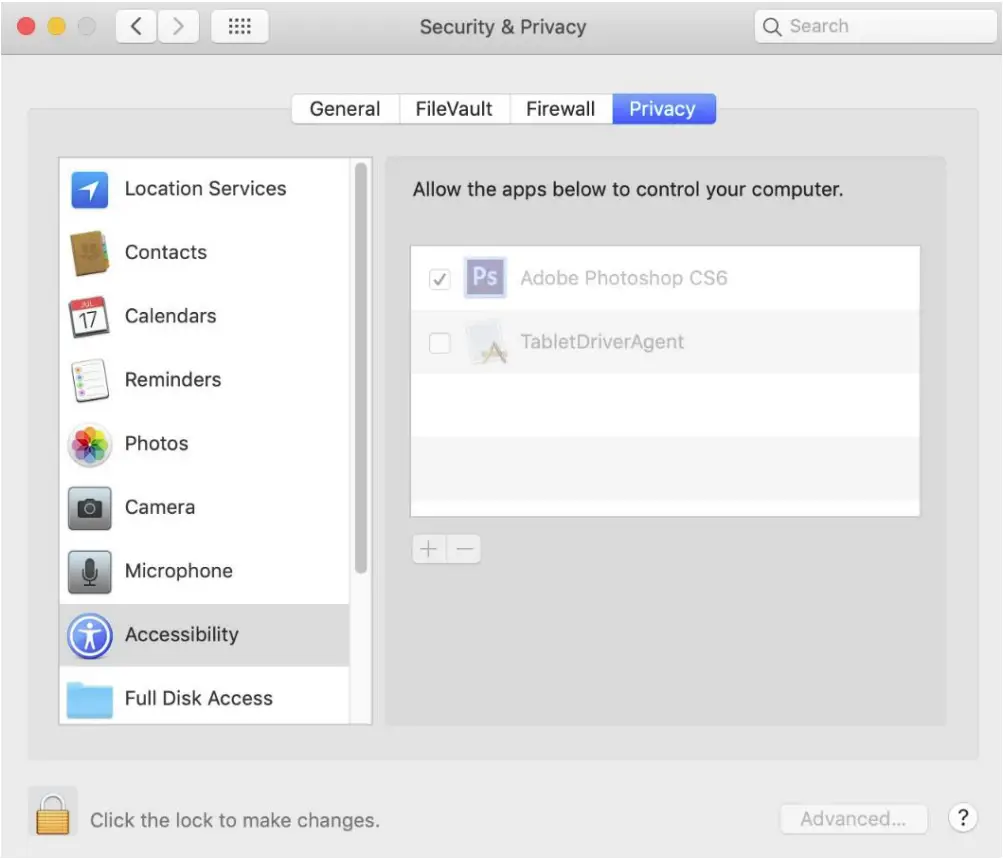
Task: Minimize window with yellow button
Action: click(57, 26)
